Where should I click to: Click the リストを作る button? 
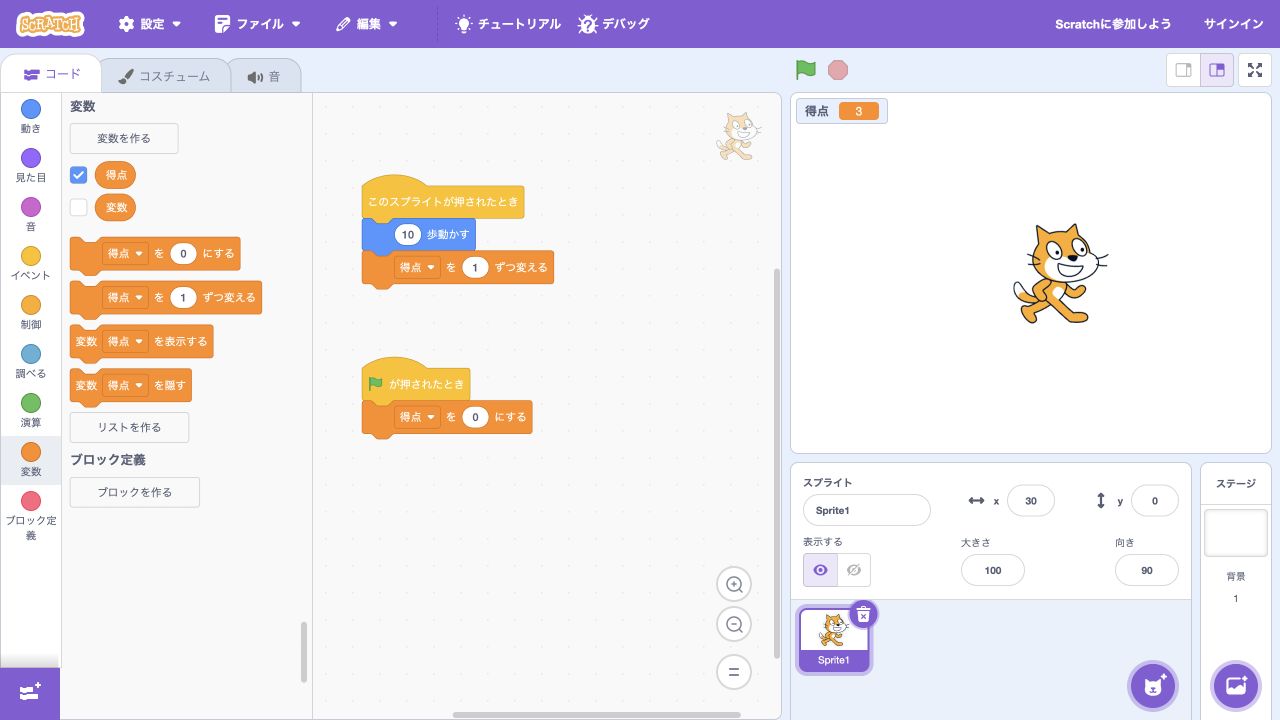click(x=129, y=427)
